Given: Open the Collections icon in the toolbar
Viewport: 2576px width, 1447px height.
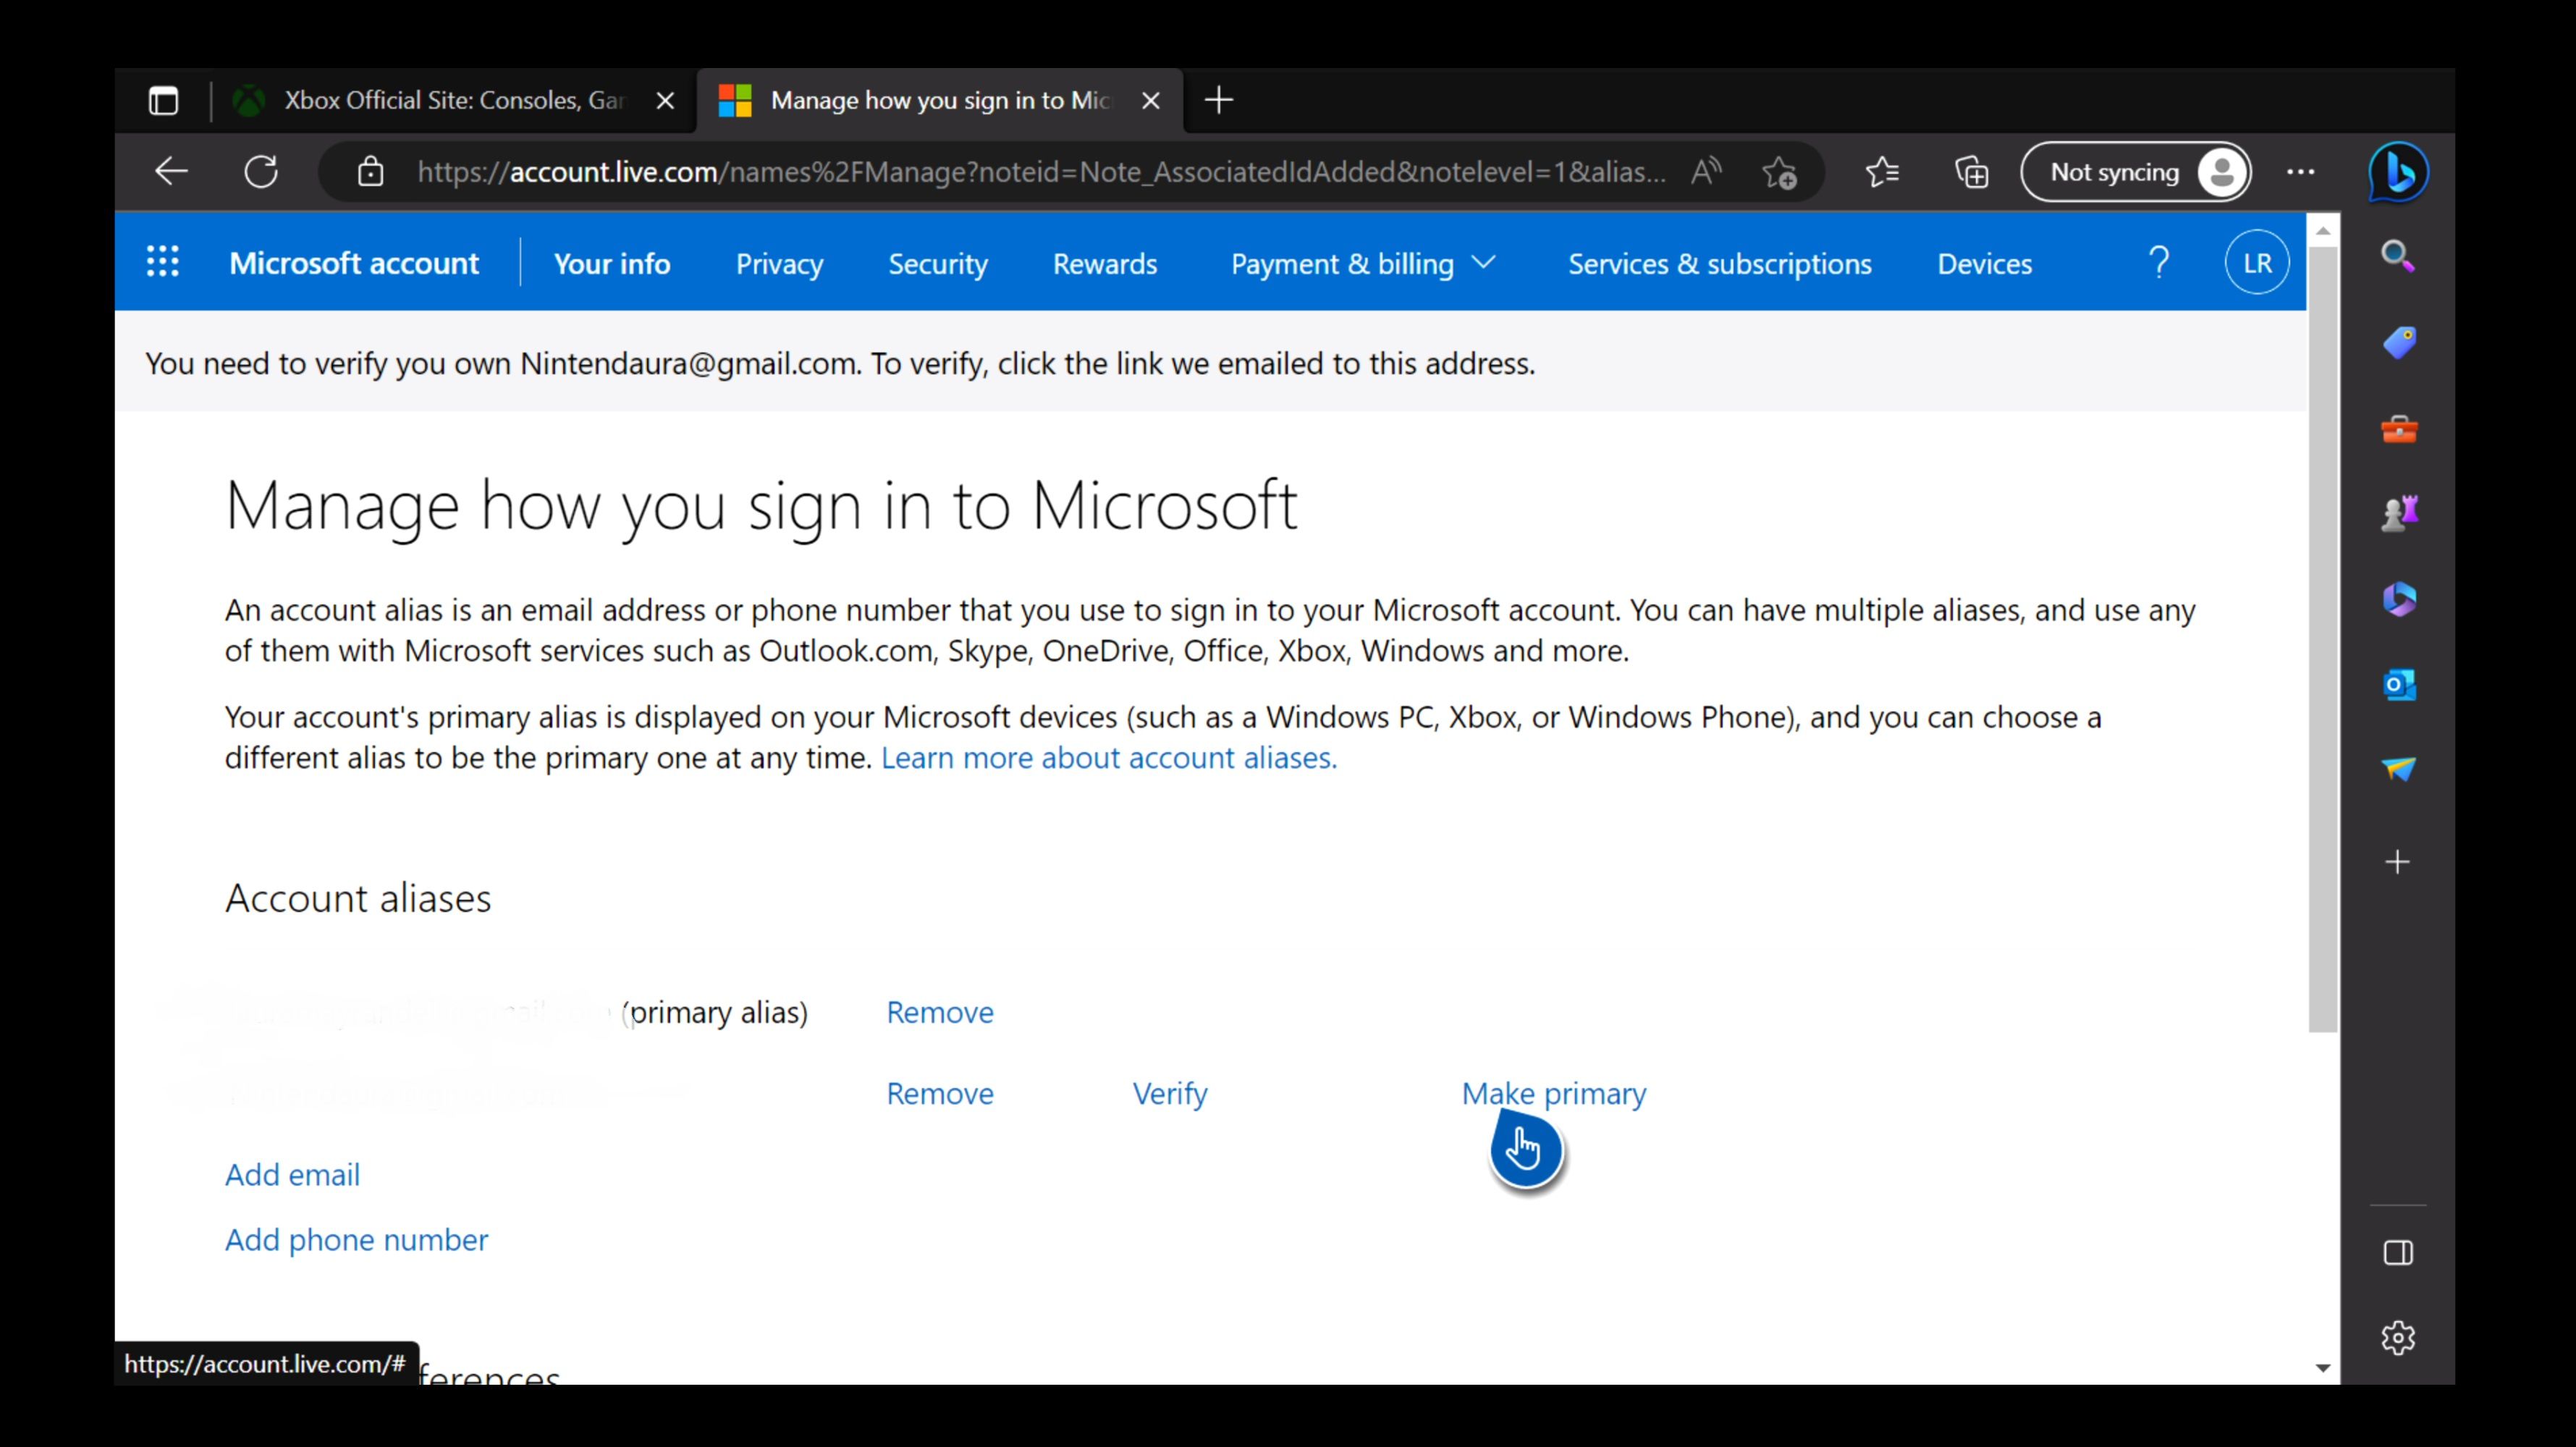Looking at the screenshot, I should (1972, 172).
